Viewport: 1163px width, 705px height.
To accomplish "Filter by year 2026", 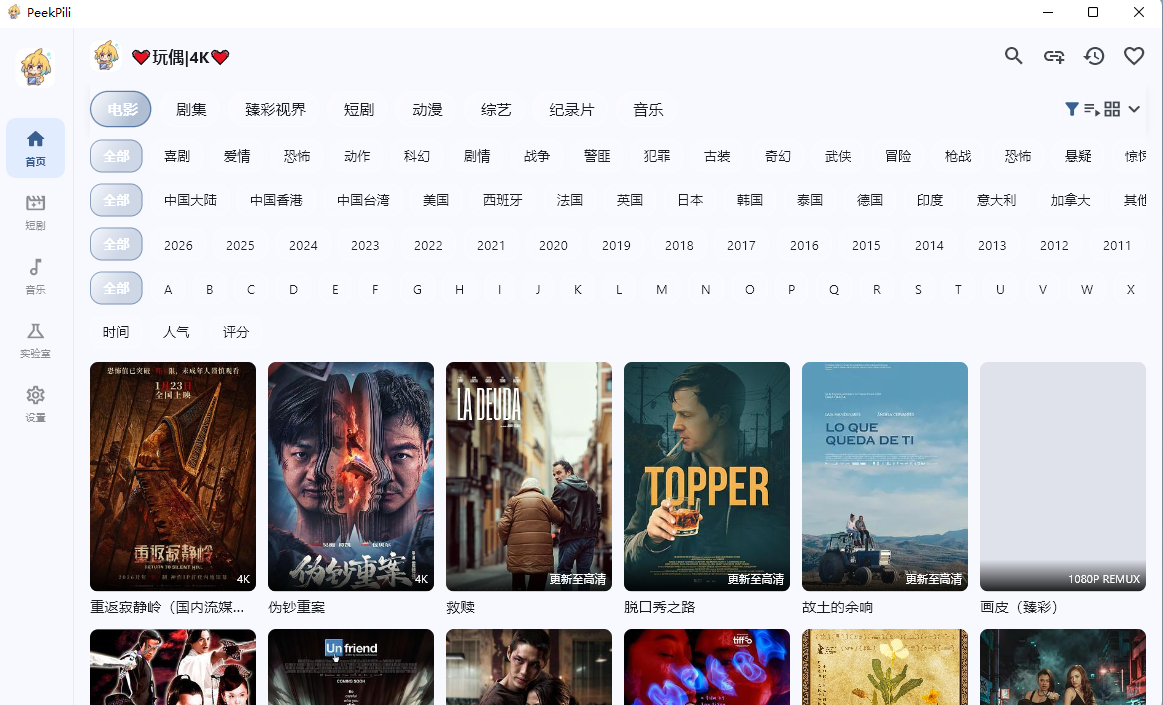I will (178, 245).
